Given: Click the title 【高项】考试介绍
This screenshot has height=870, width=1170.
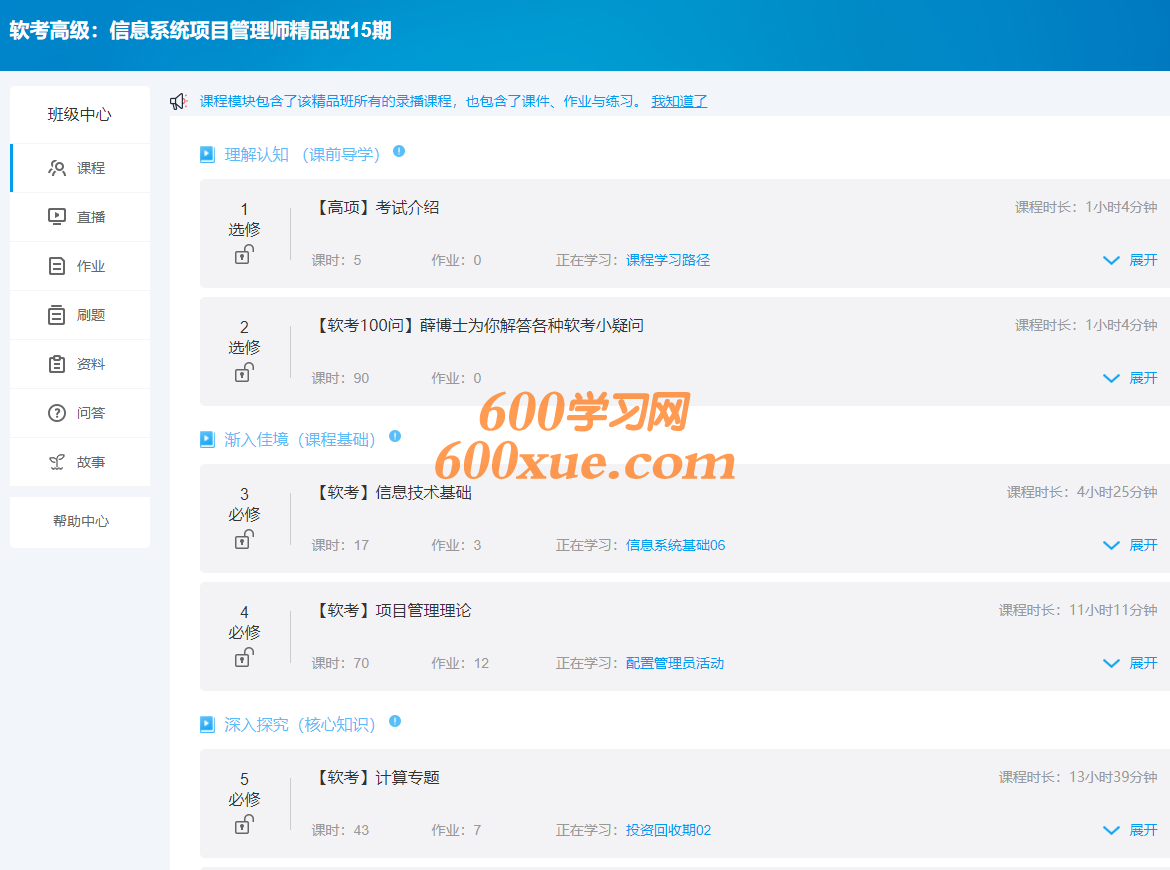Looking at the screenshot, I should 375,207.
